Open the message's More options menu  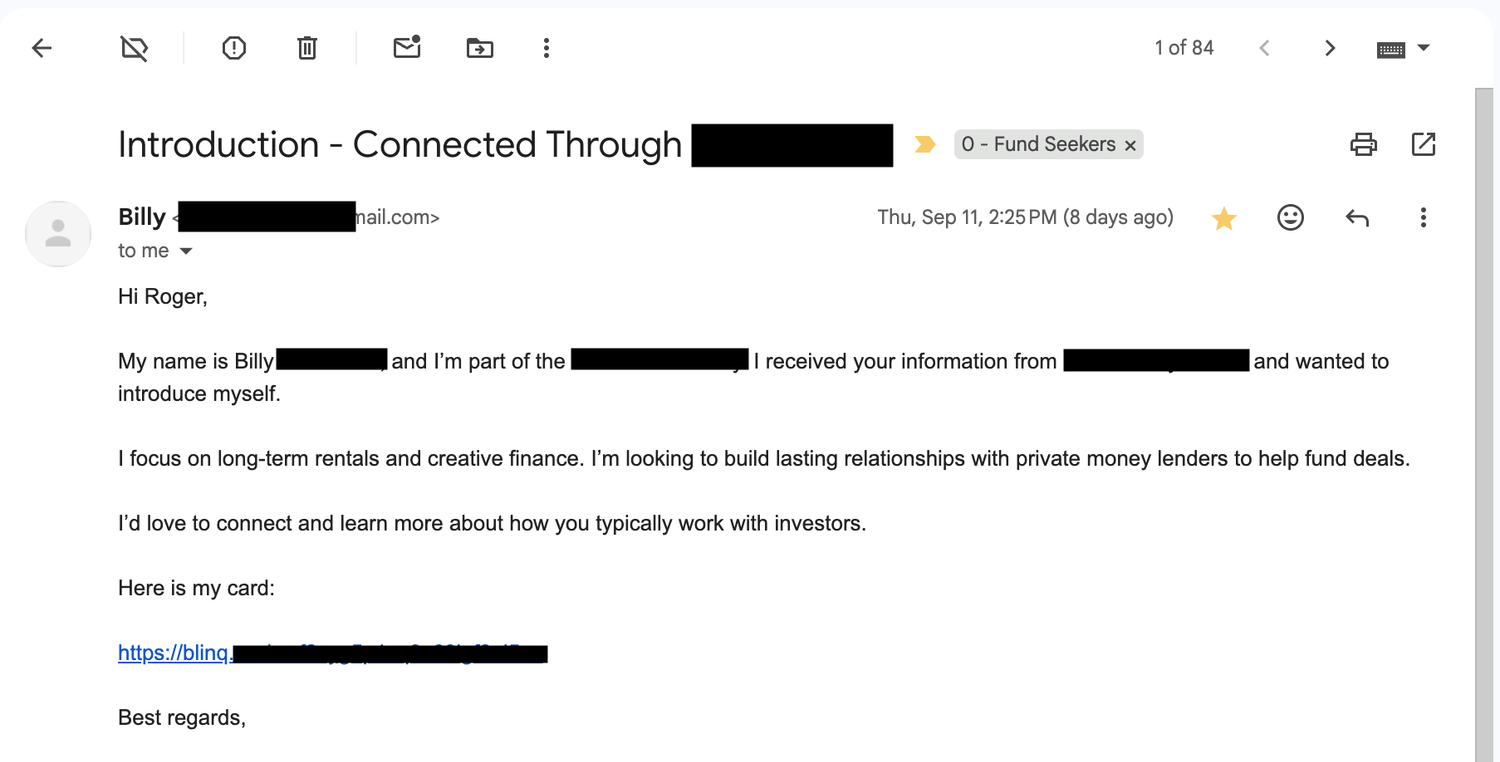[x=1423, y=218]
